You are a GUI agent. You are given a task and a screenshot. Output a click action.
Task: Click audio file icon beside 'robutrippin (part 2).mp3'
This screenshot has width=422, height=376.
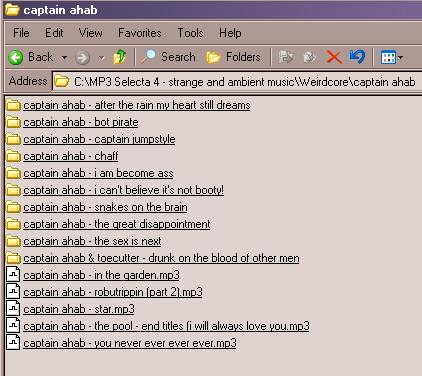pos(13,292)
